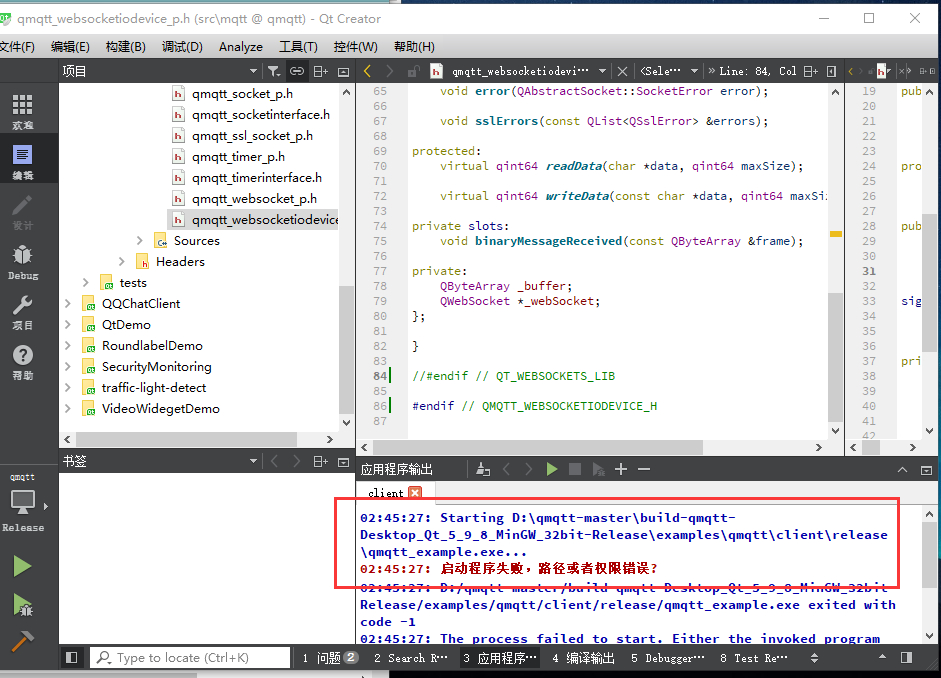Close the project side panel
Screen dimensions: 941x678
tap(344, 71)
